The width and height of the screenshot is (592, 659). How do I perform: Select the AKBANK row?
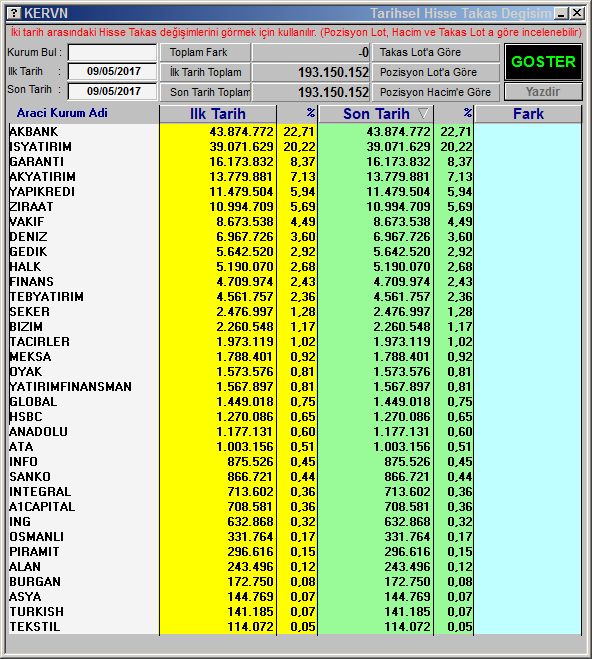tap(295, 132)
